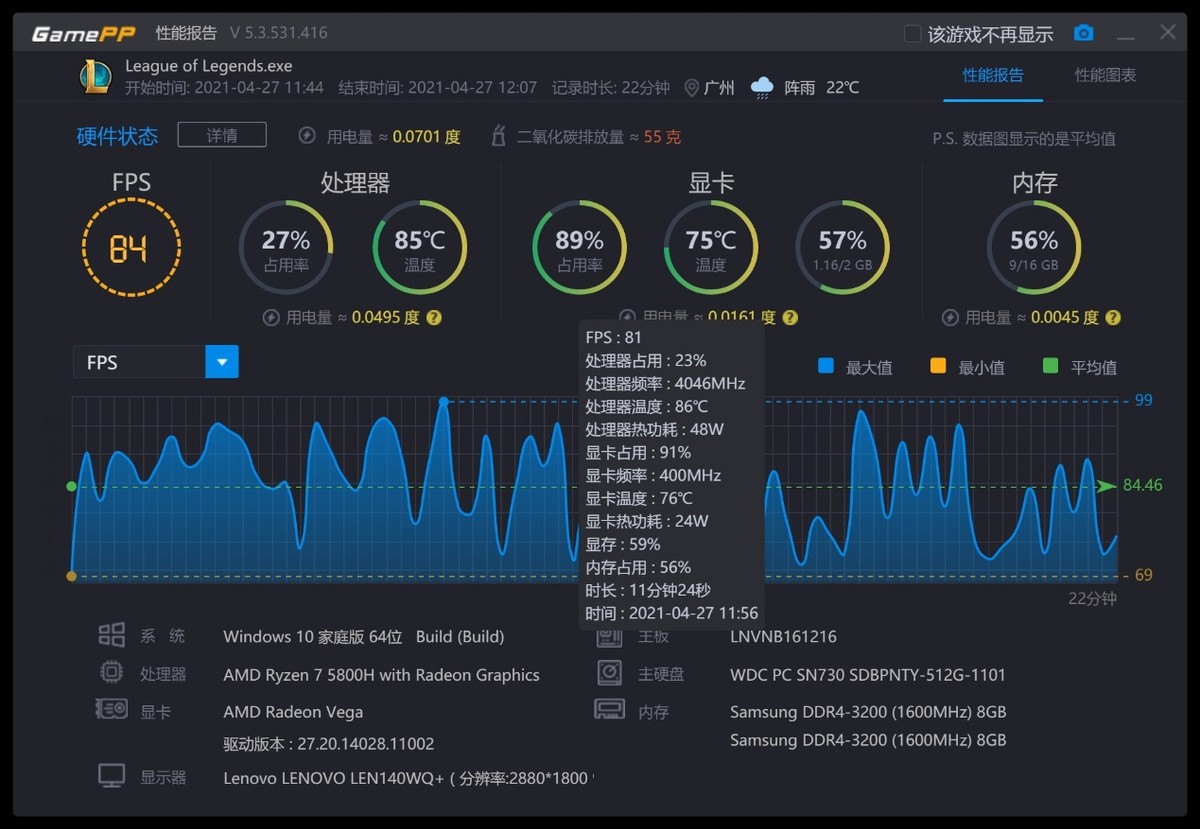Viewport: 1200px width, 829px height.
Task: Click the WDC PC SN730 disk name
Action: point(868,675)
